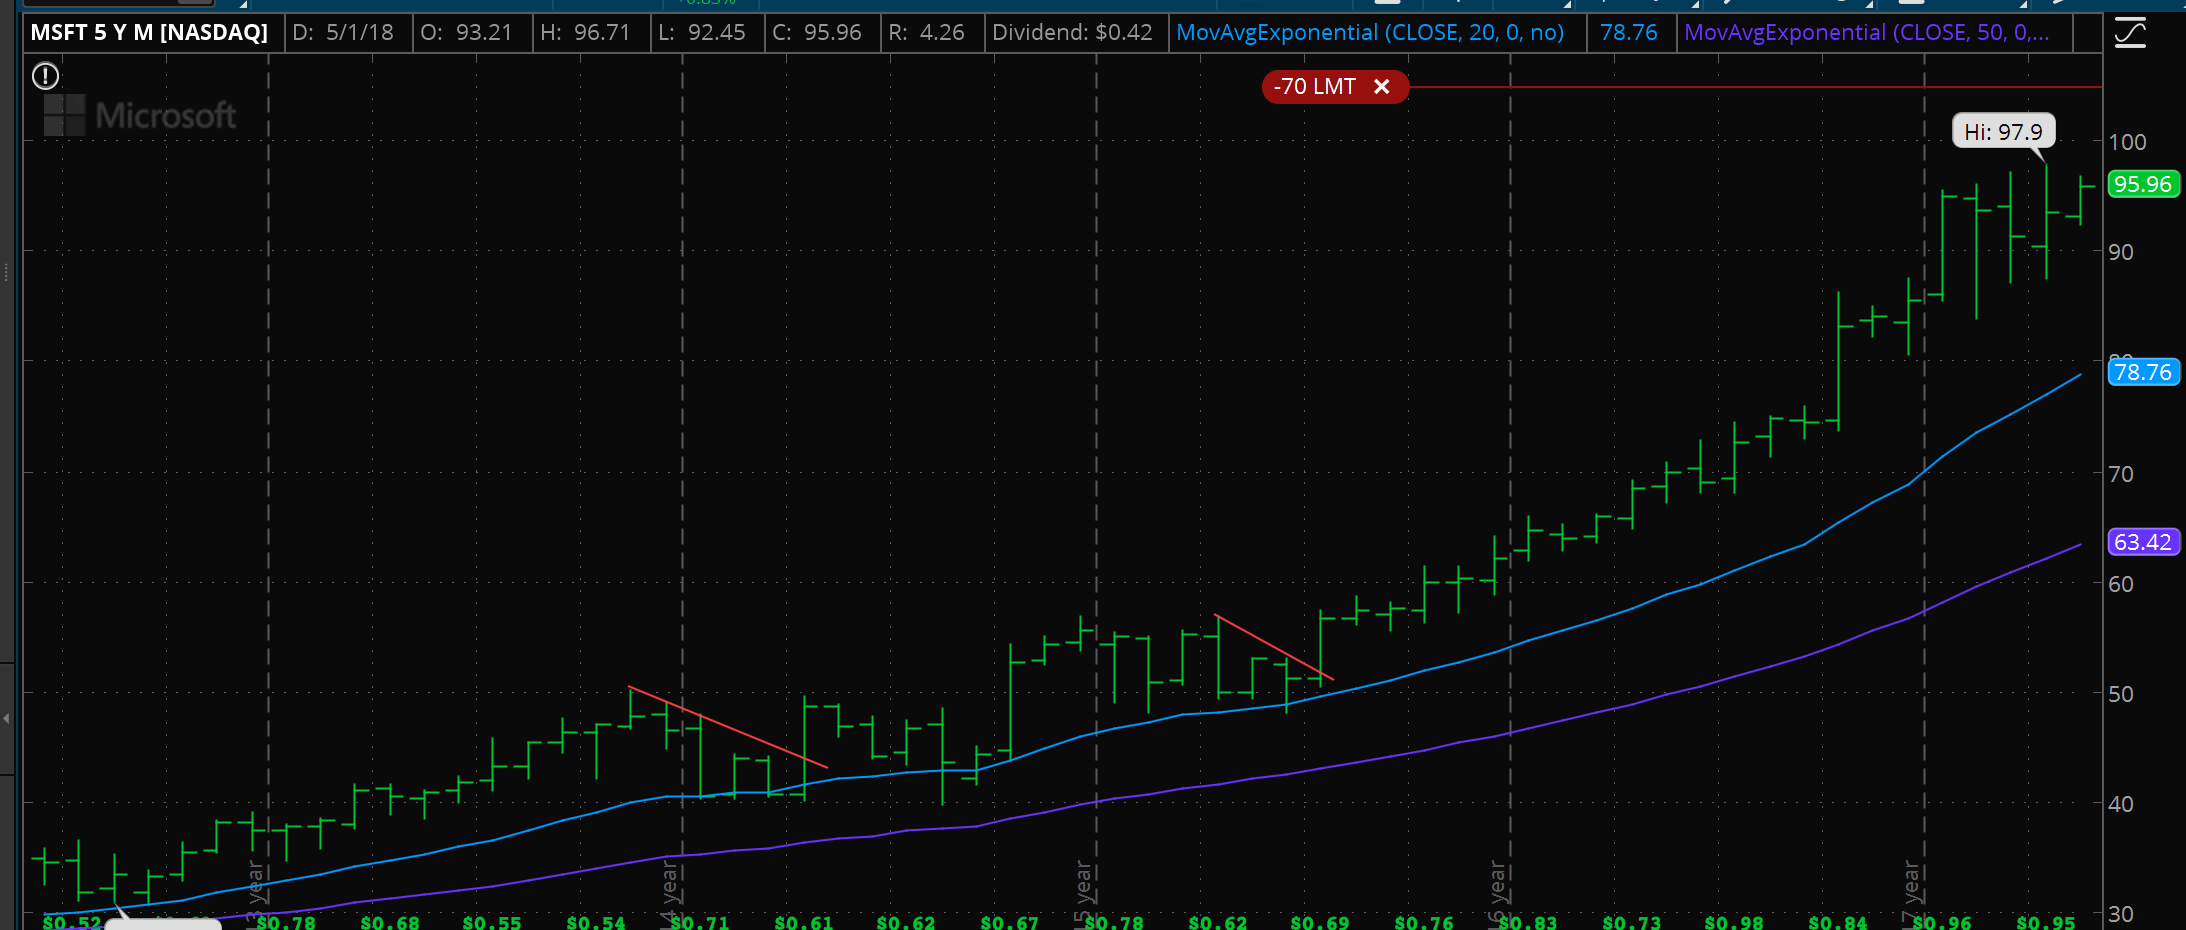Screen dimensions: 2186x930
Task: Click the $0.95 dividend marker
Action: coord(2046,921)
